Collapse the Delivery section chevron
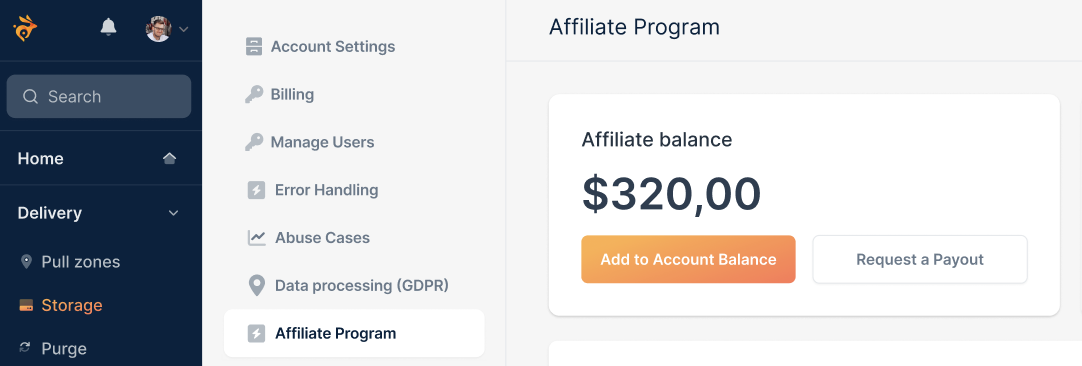 [x=174, y=213]
